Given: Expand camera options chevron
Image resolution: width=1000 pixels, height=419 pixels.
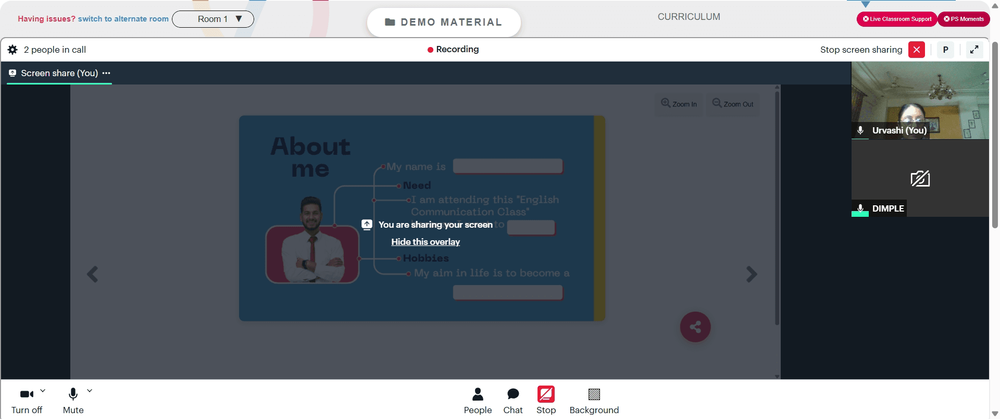Looking at the screenshot, I should (x=43, y=390).
